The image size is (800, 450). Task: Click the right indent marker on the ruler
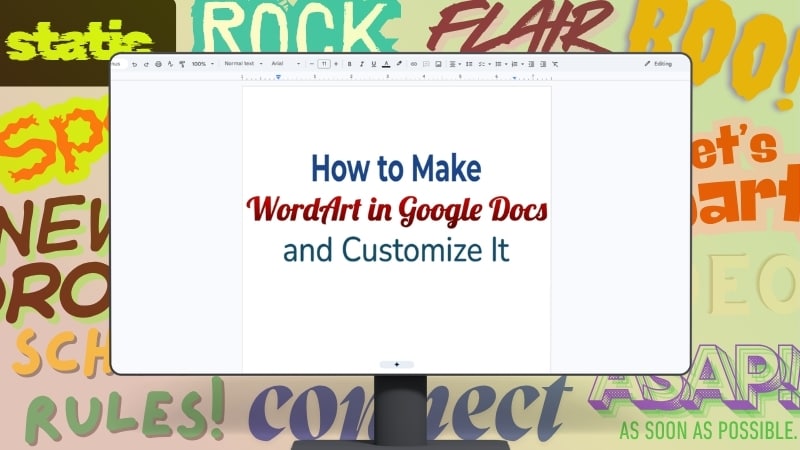pyautogui.click(x=514, y=78)
